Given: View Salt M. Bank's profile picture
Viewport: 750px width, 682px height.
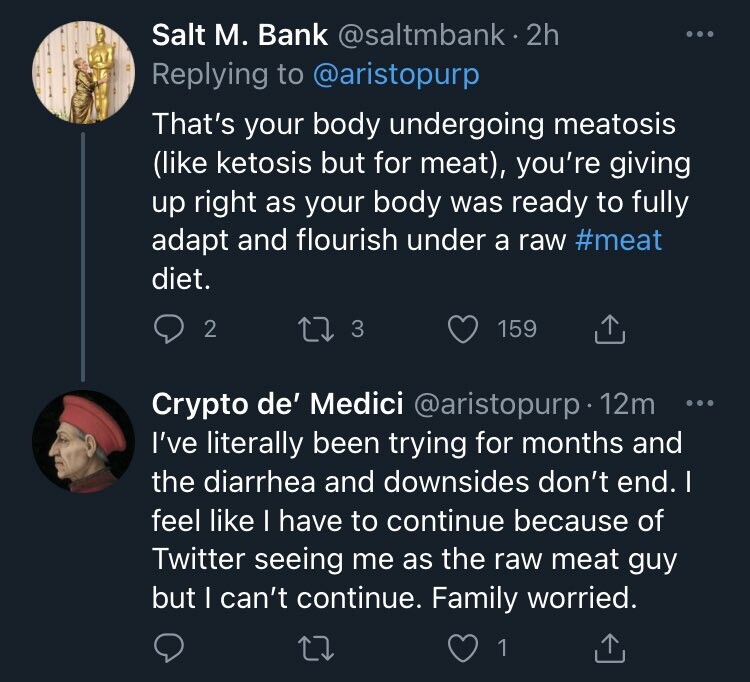Looking at the screenshot, I should click(82, 72).
